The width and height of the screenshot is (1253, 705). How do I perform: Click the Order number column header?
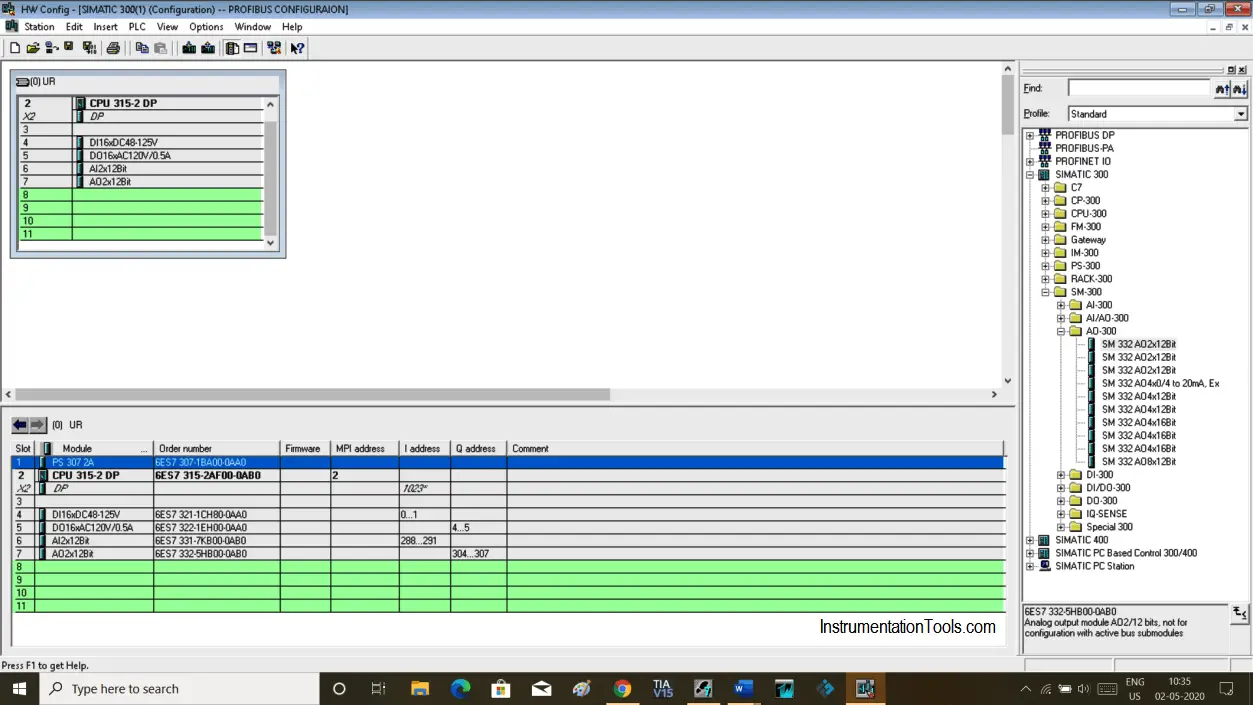coord(216,449)
